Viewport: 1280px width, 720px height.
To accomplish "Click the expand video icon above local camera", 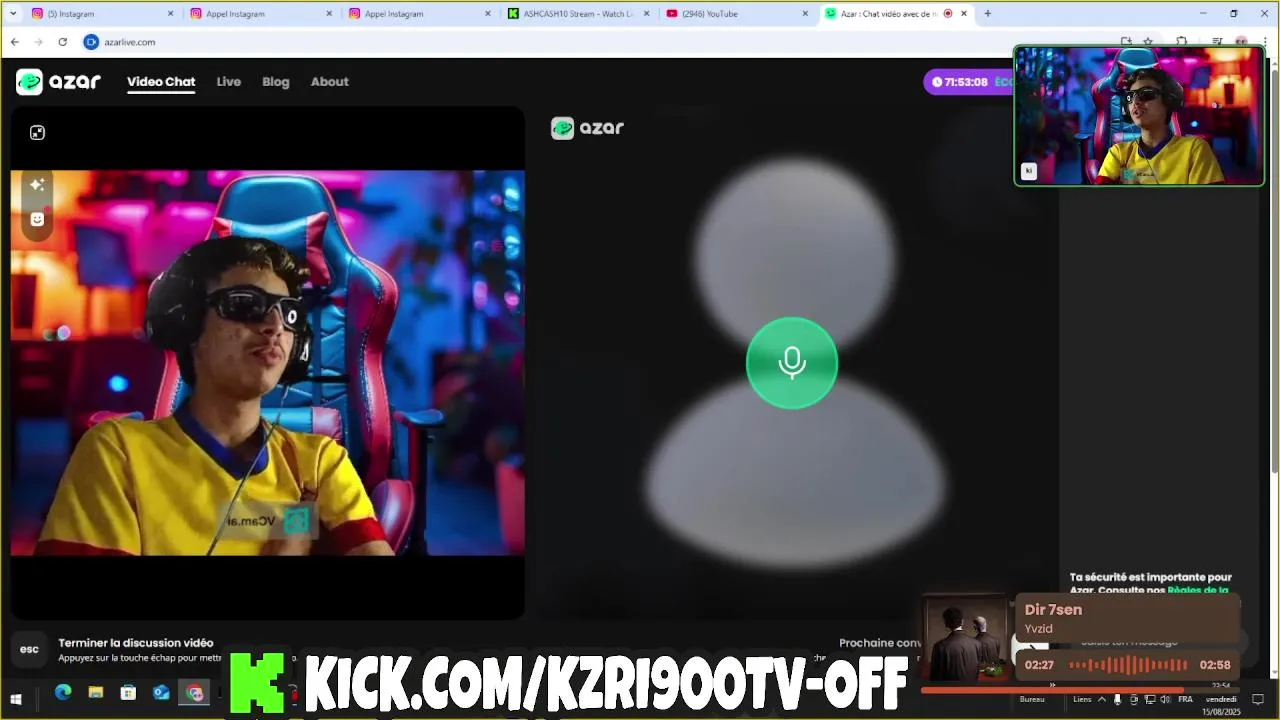I will pyautogui.click(x=37, y=132).
